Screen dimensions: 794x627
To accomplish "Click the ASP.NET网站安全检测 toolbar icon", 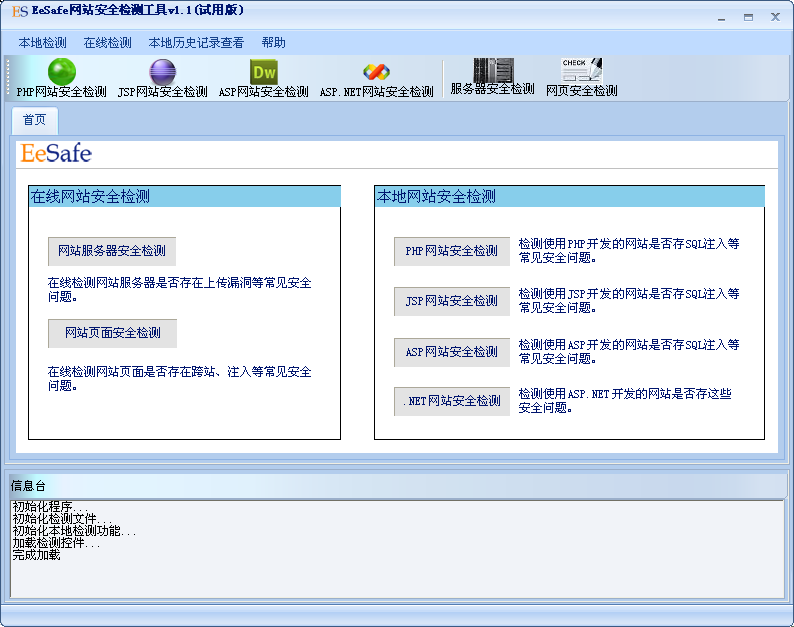I will (376, 72).
